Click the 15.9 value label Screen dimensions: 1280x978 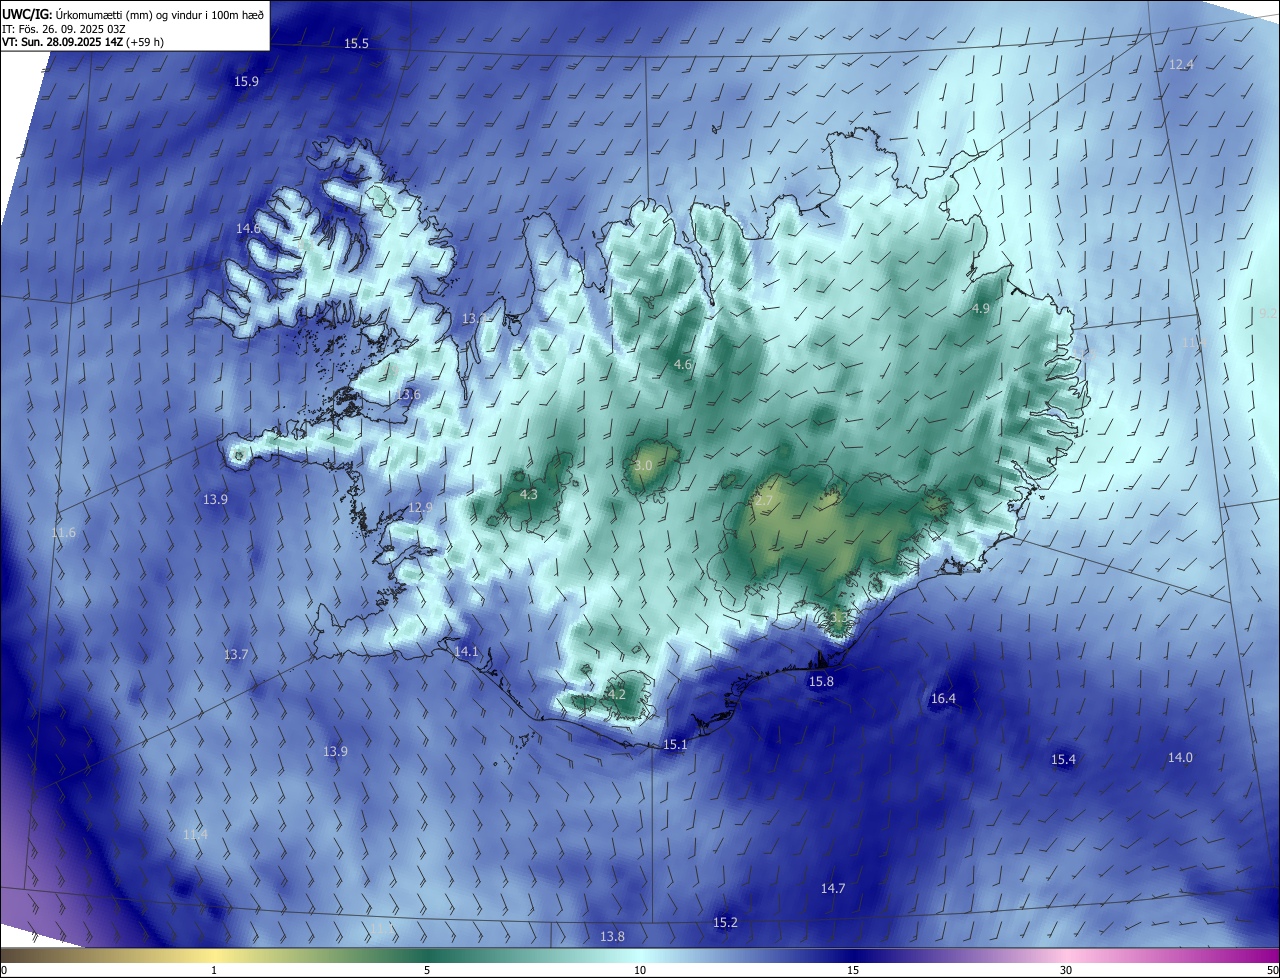[246, 82]
